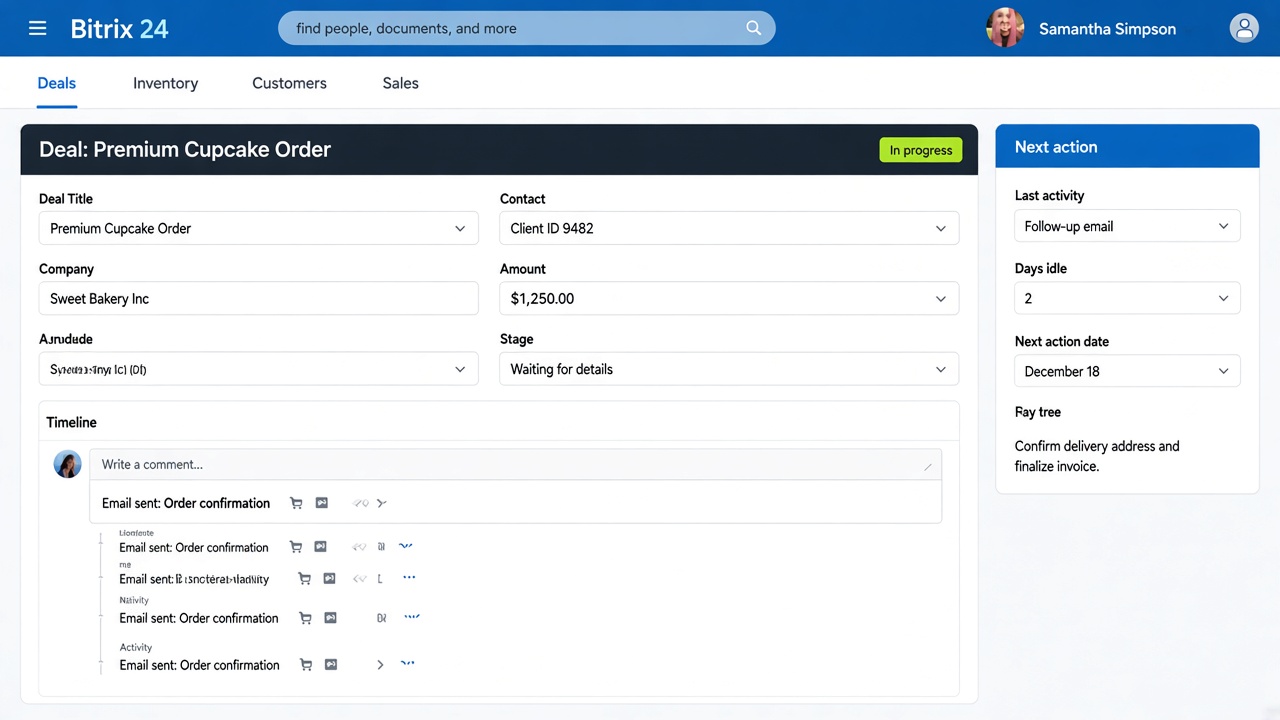Click the Timeline section heading
Image resolution: width=1280 pixels, height=720 pixels.
[x=71, y=422]
